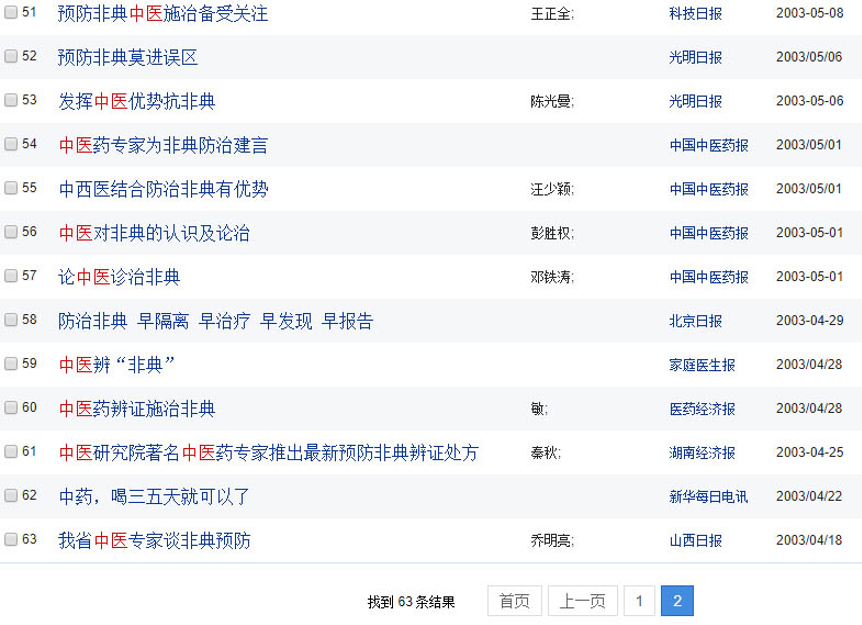Check the box for result 59
The image size is (862, 625).
(x=11, y=364)
